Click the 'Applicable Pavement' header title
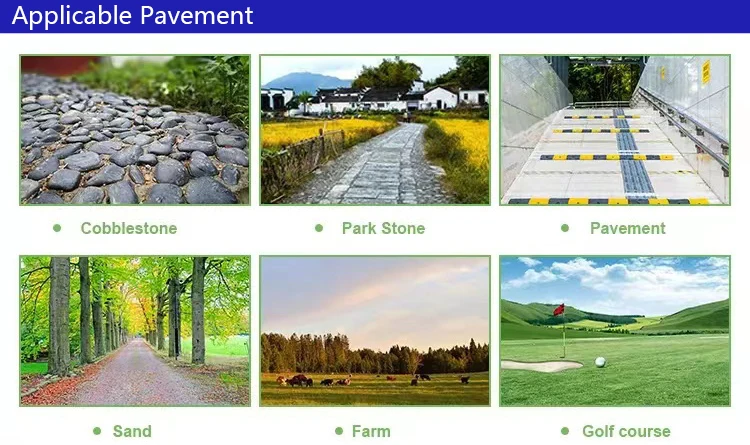Image resolution: width=750 pixels, height=445 pixels. tap(132, 15)
